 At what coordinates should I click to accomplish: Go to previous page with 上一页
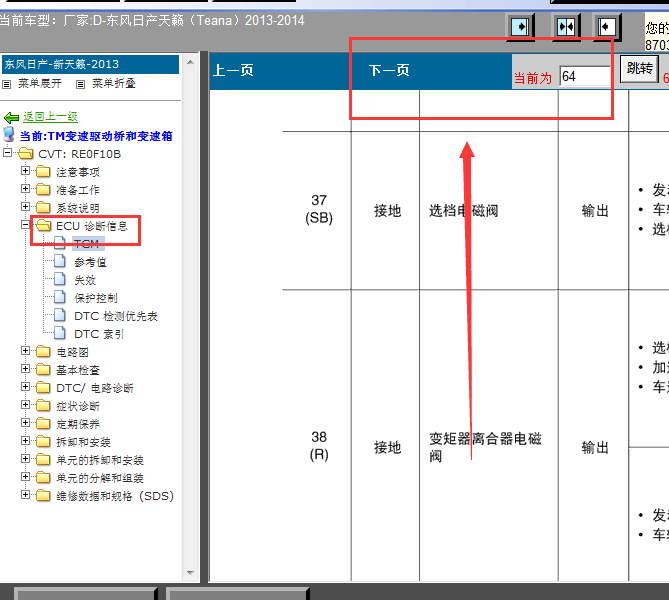pyautogui.click(x=233, y=71)
